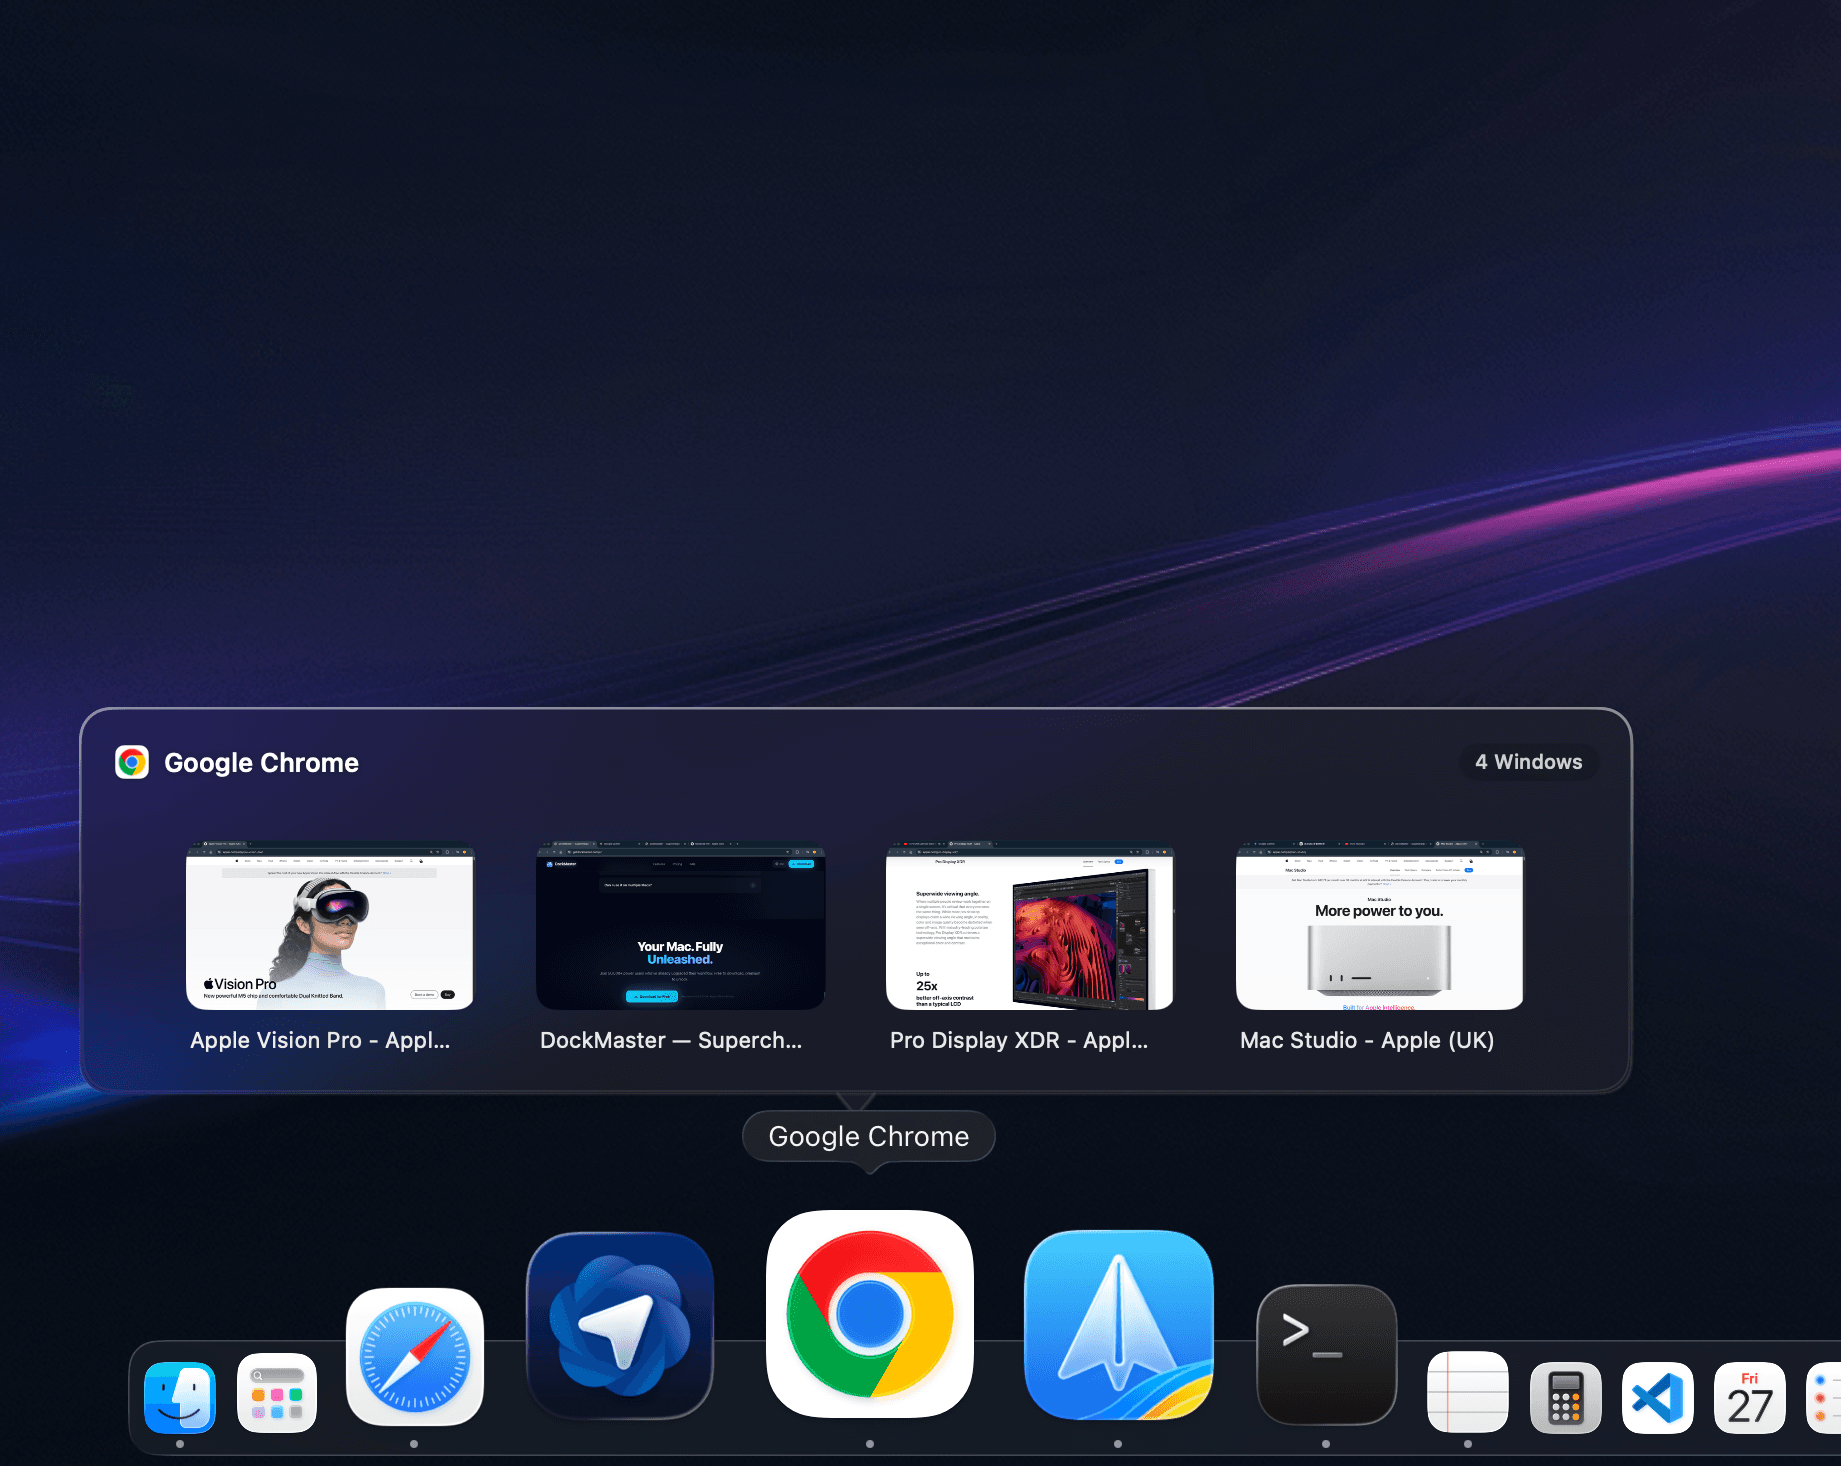Open Finder from the dock
Screen dimensions: 1841x1466
point(180,1396)
